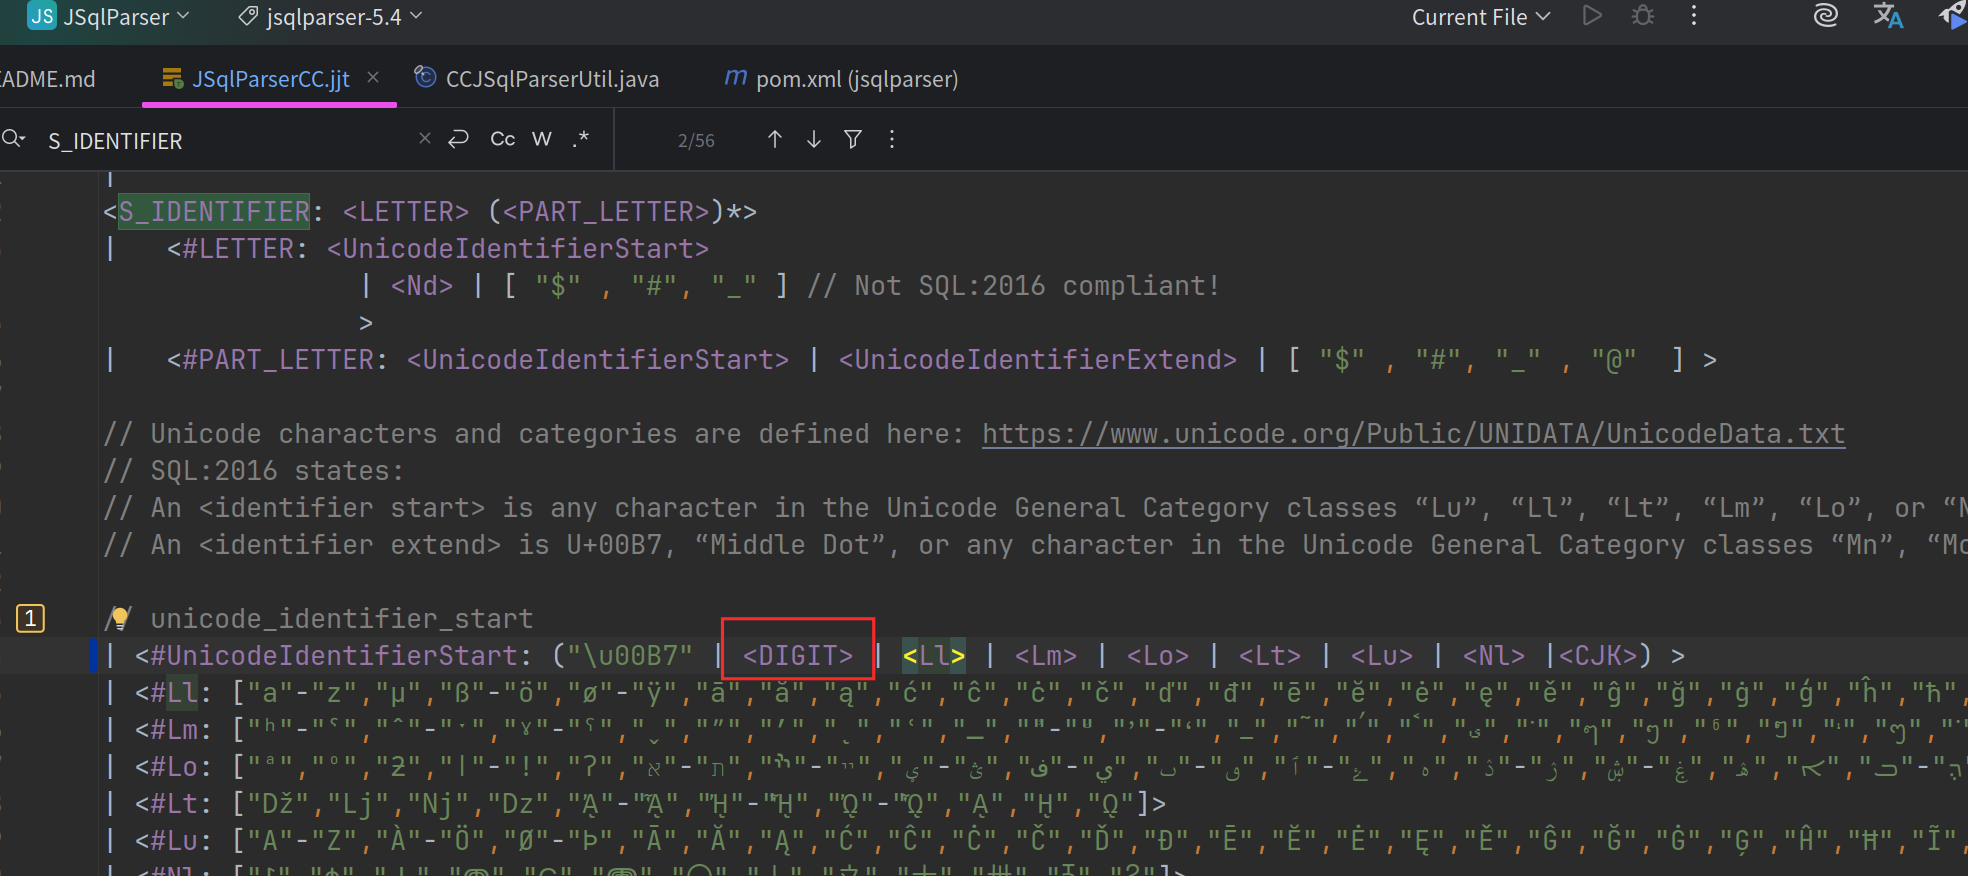Image resolution: width=1968 pixels, height=876 pixels.
Task: Click the Debug bug icon
Action: [x=1643, y=16]
